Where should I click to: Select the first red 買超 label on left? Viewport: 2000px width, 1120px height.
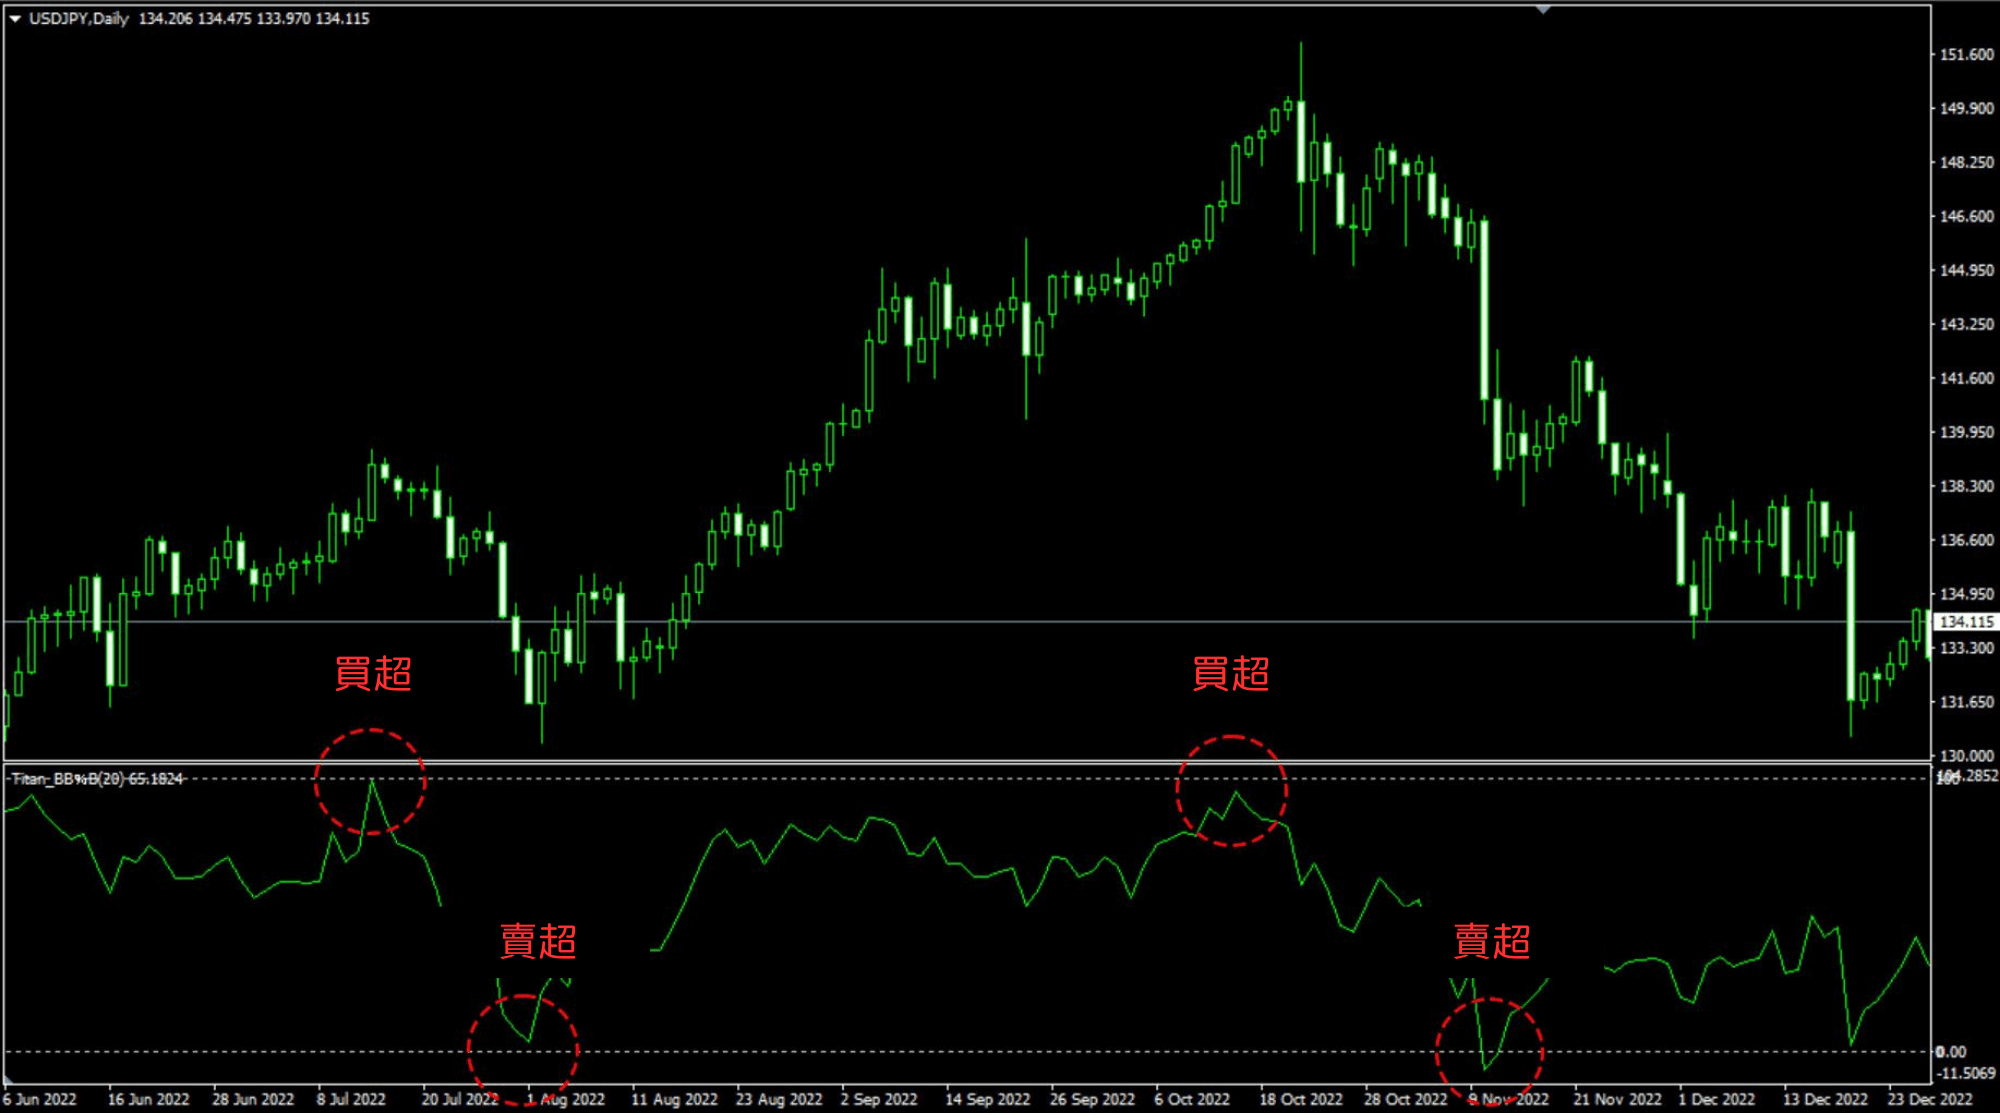click(x=373, y=674)
